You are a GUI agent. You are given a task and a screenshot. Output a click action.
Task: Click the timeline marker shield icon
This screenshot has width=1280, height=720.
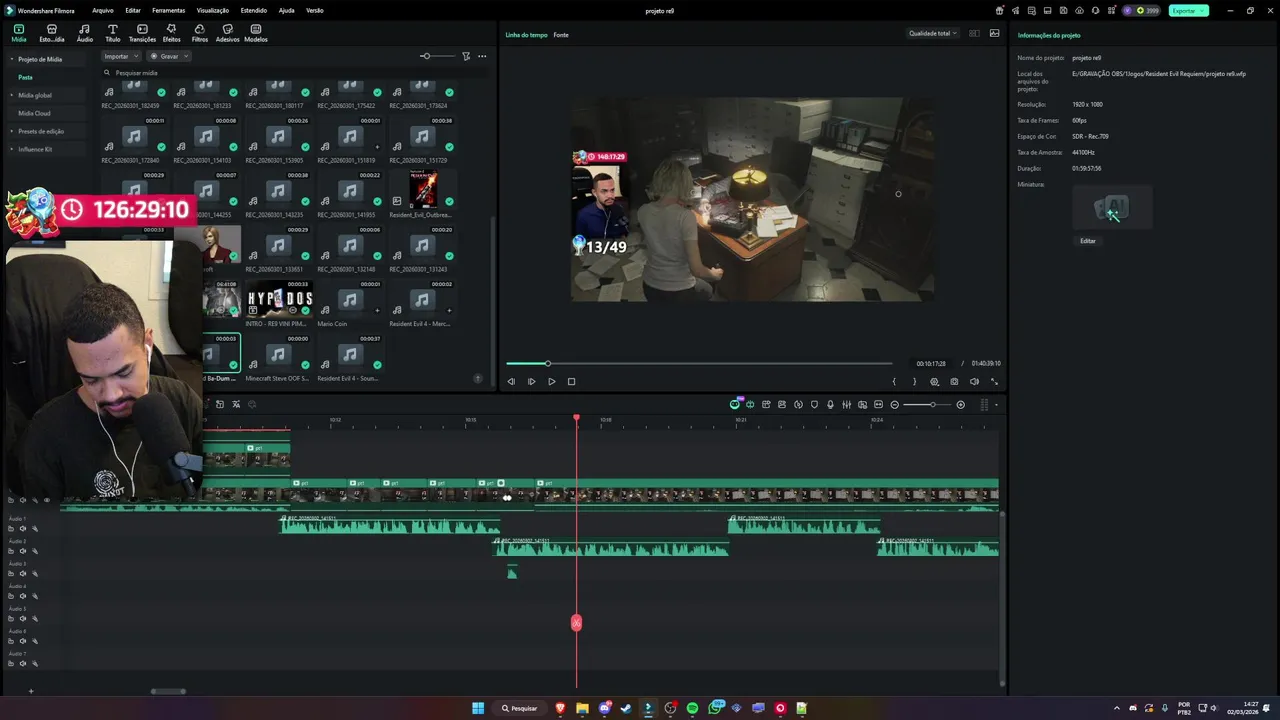814,404
